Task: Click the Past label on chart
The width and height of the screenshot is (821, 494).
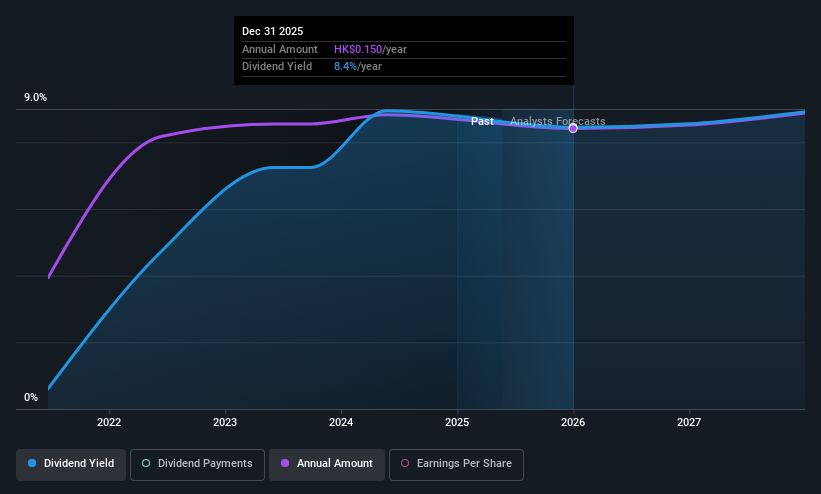Action: point(482,122)
